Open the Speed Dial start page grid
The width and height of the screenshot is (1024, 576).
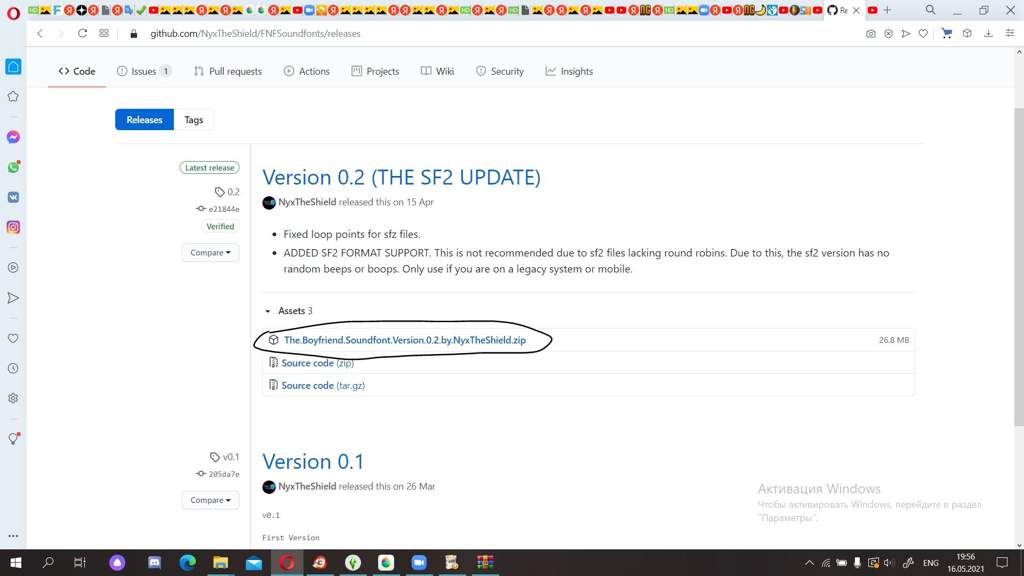click(x=104, y=33)
